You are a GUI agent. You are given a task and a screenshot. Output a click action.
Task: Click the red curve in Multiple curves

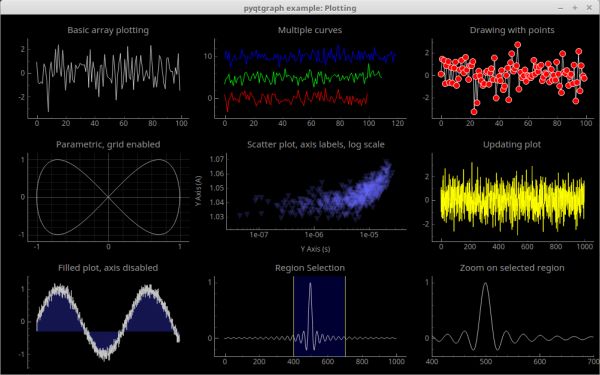click(295, 99)
